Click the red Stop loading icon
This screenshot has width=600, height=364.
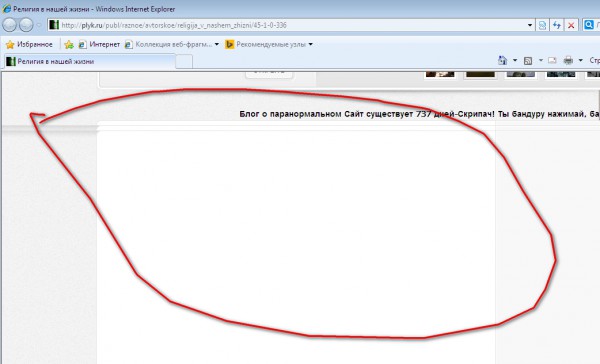571,25
